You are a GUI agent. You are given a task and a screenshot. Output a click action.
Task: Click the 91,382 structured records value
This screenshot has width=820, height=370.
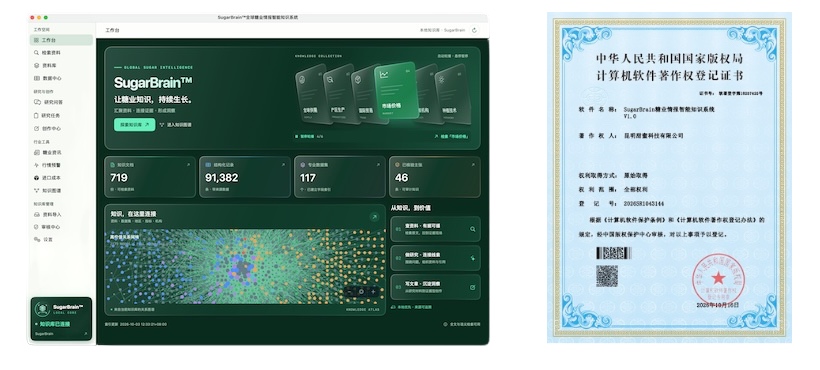coord(222,178)
